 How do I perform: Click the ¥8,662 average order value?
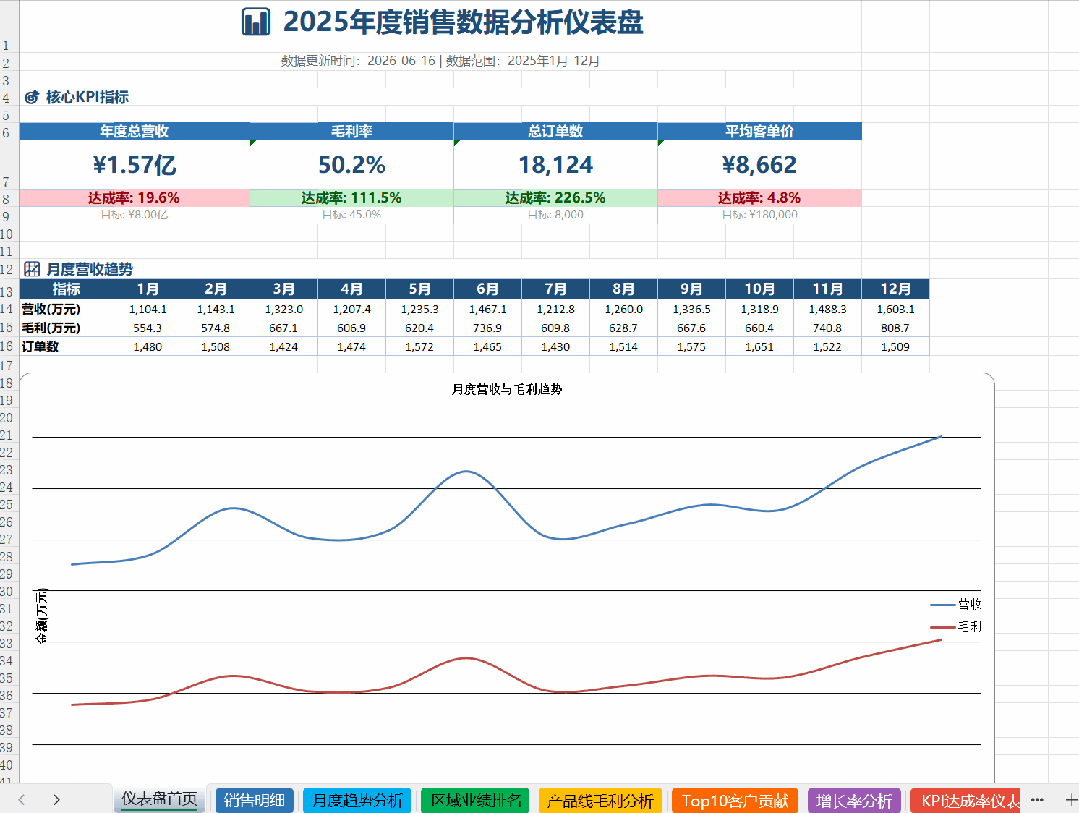coord(760,165)
